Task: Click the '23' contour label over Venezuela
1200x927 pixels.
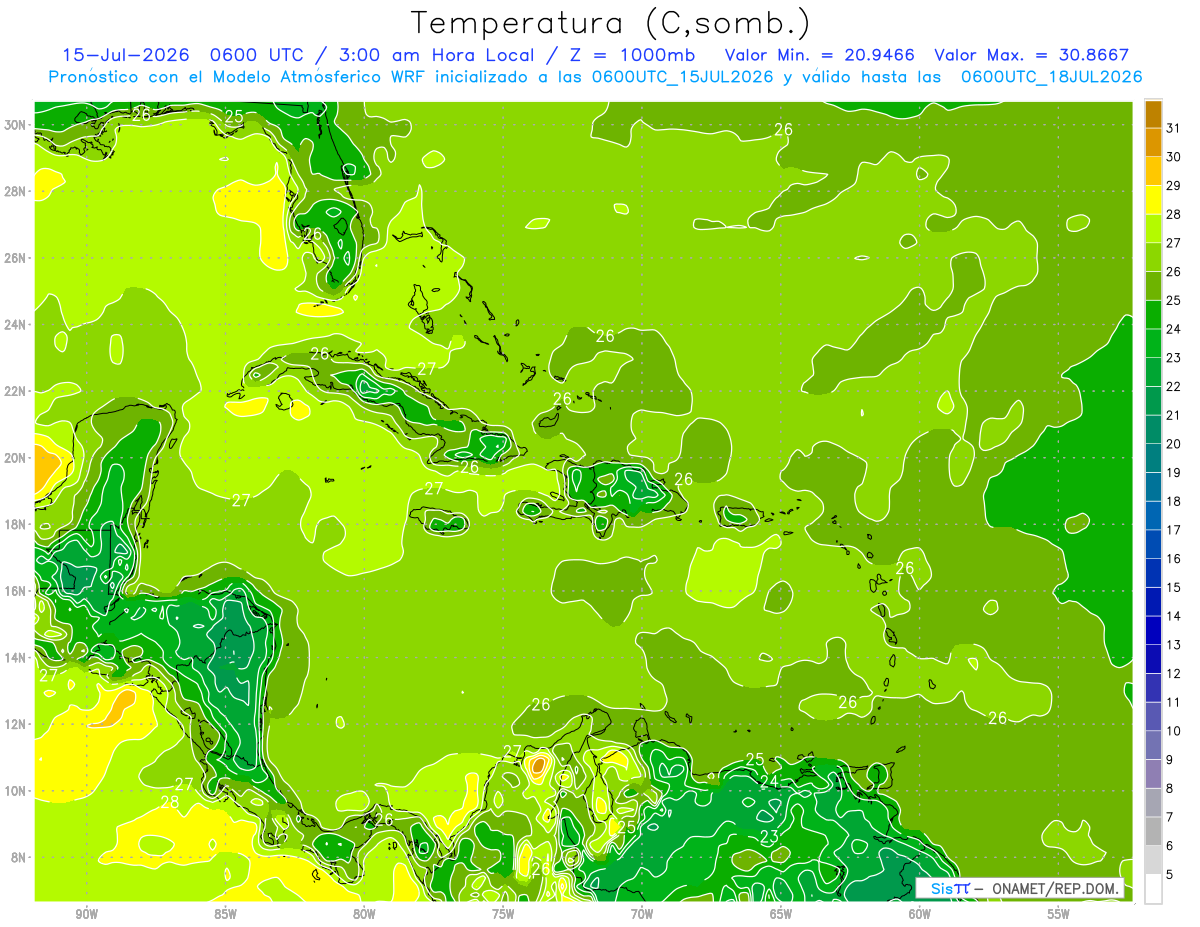Action: pyautogui.click(x=769, y=837)
